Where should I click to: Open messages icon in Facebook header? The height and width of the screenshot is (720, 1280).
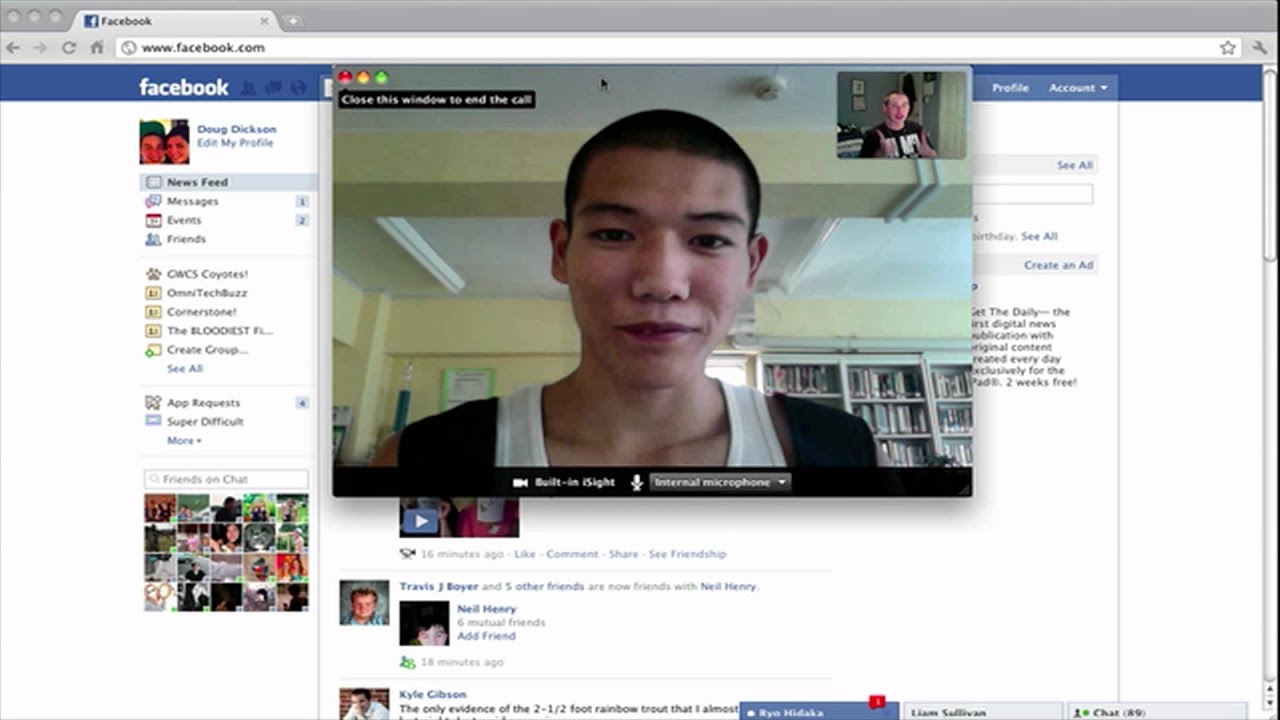tap(273, 88)
